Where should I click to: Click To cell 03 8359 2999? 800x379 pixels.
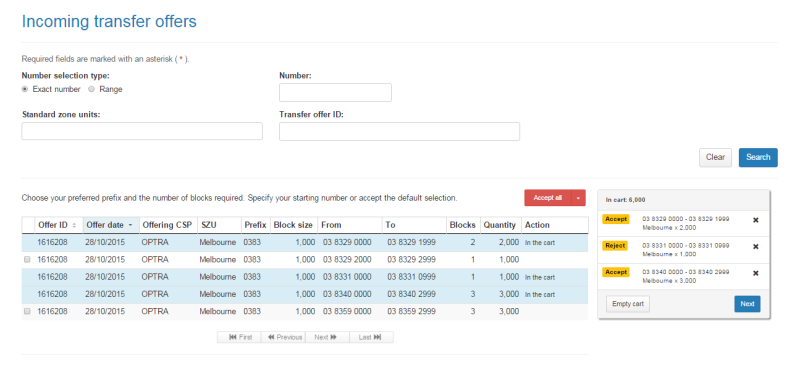pos(411,311)
